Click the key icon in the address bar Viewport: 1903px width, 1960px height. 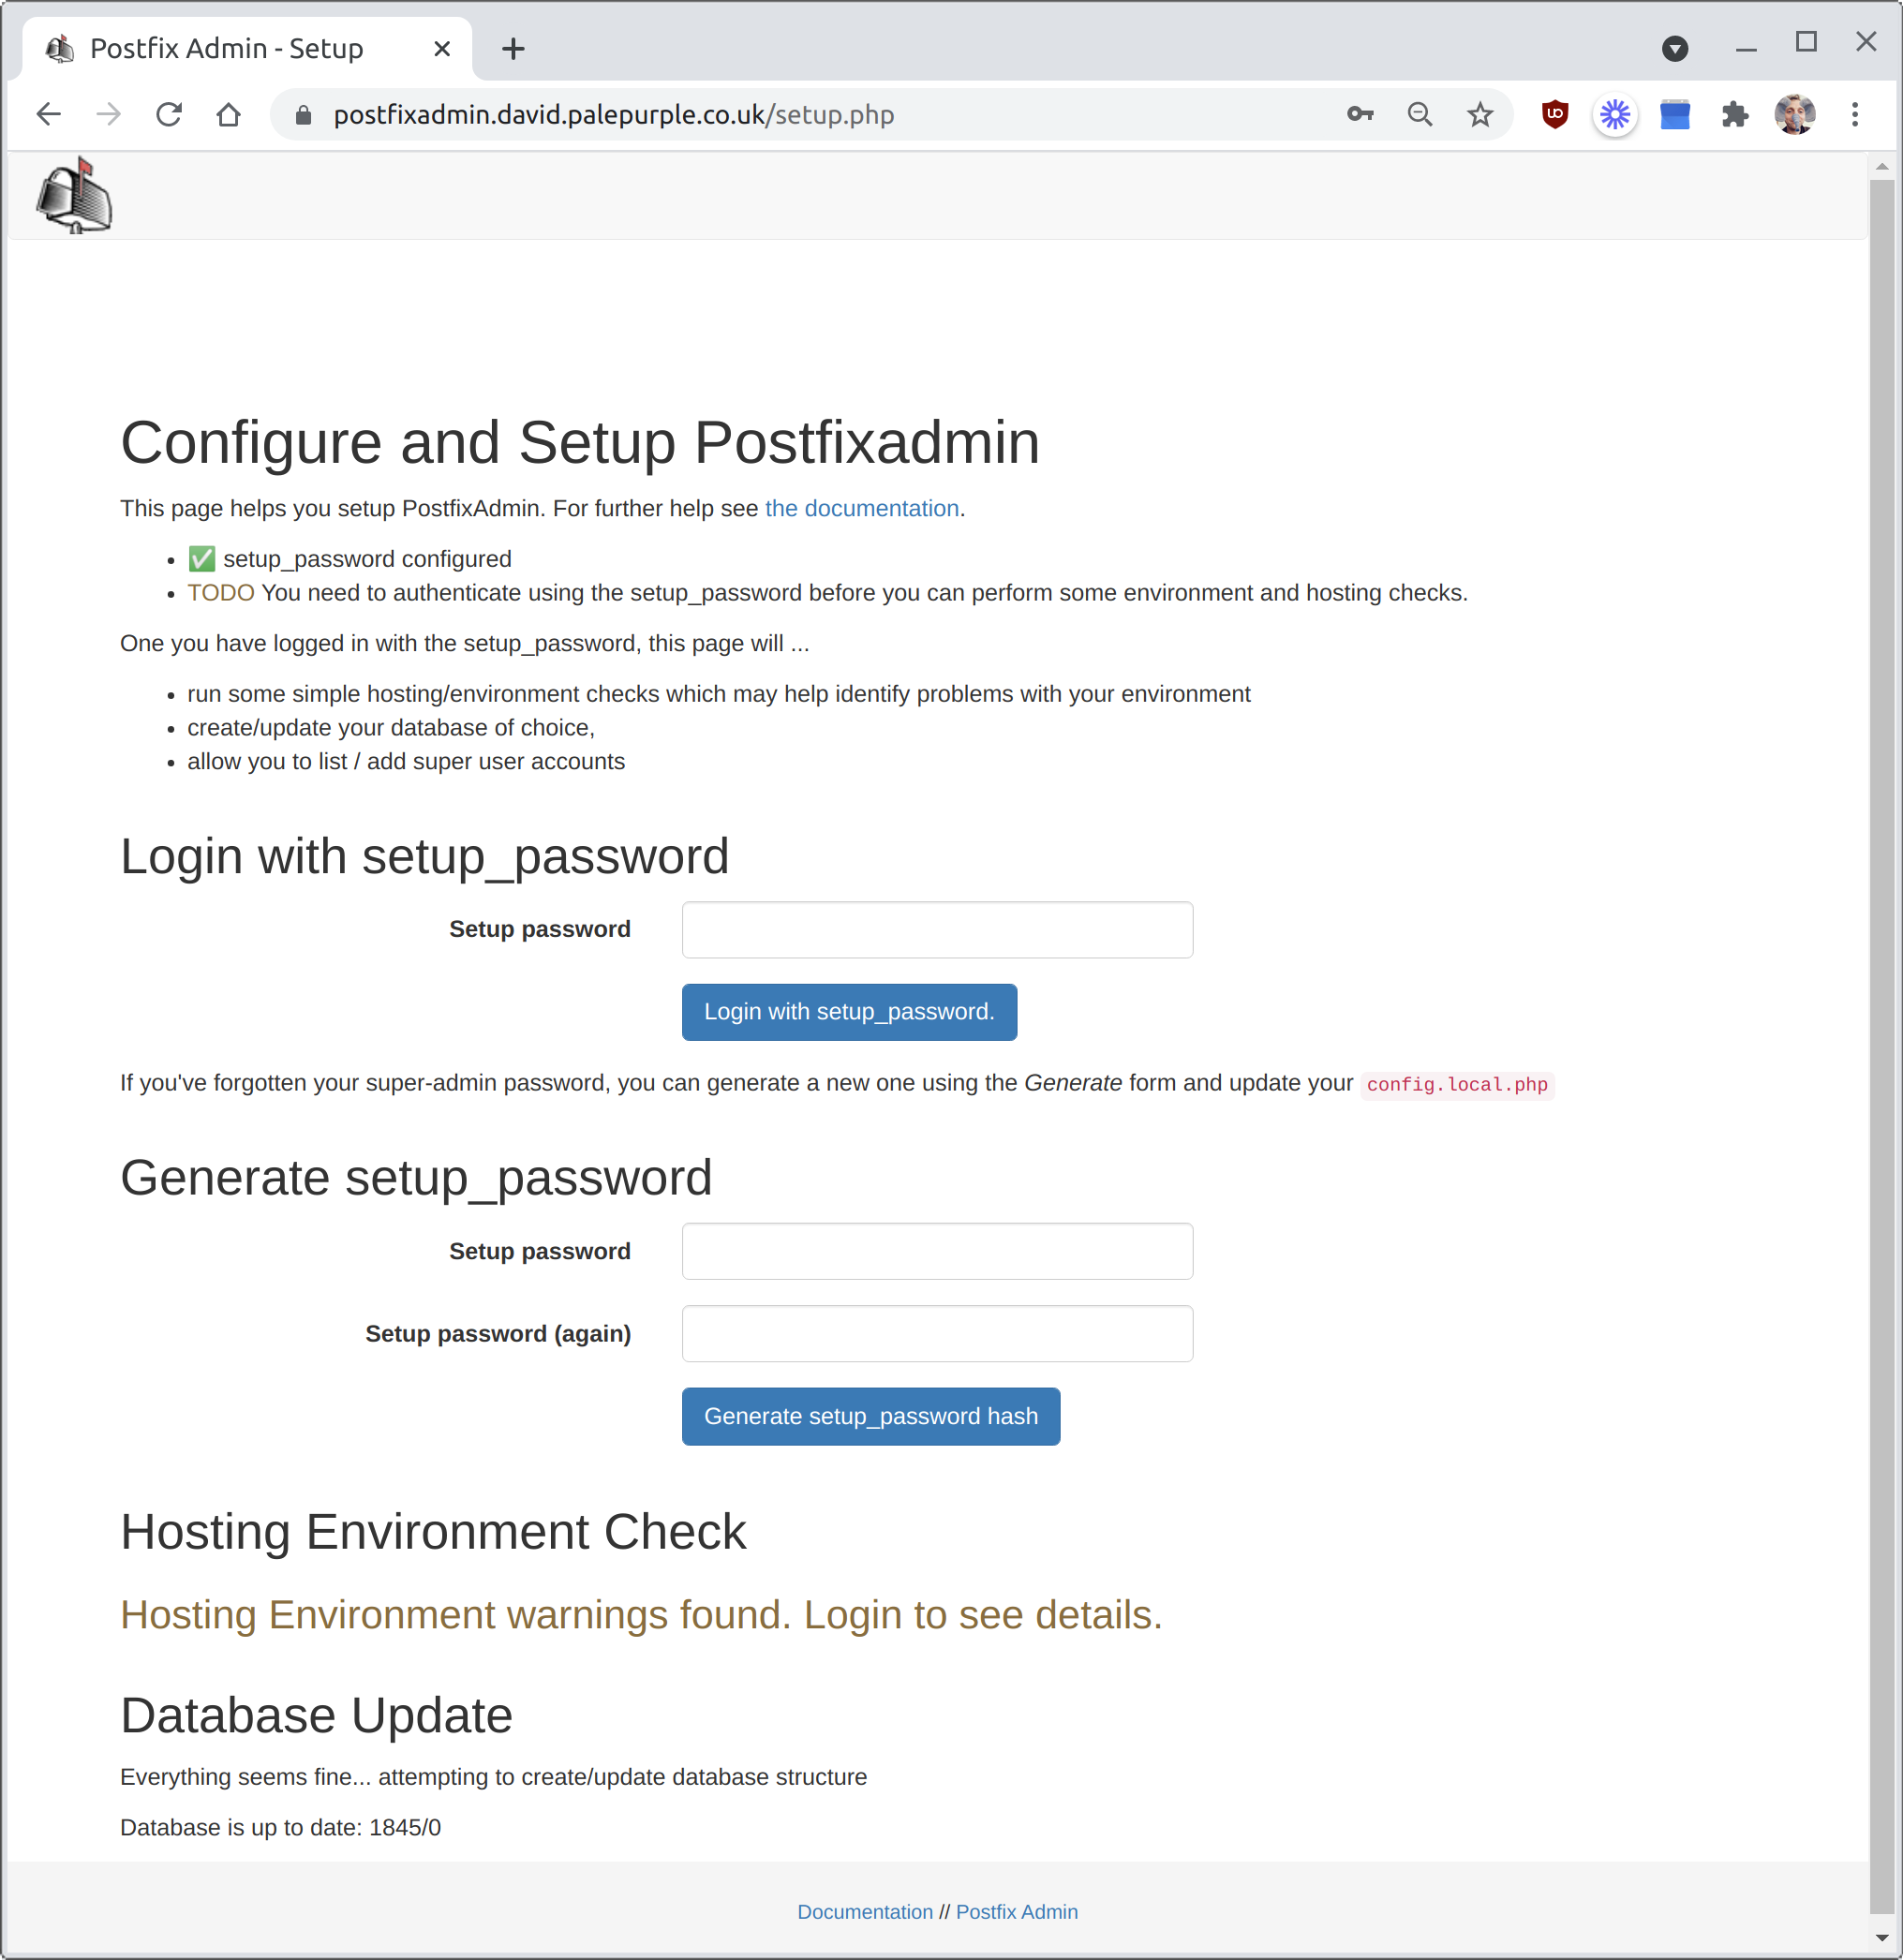pyautogui.click(x=1360, y=115)
